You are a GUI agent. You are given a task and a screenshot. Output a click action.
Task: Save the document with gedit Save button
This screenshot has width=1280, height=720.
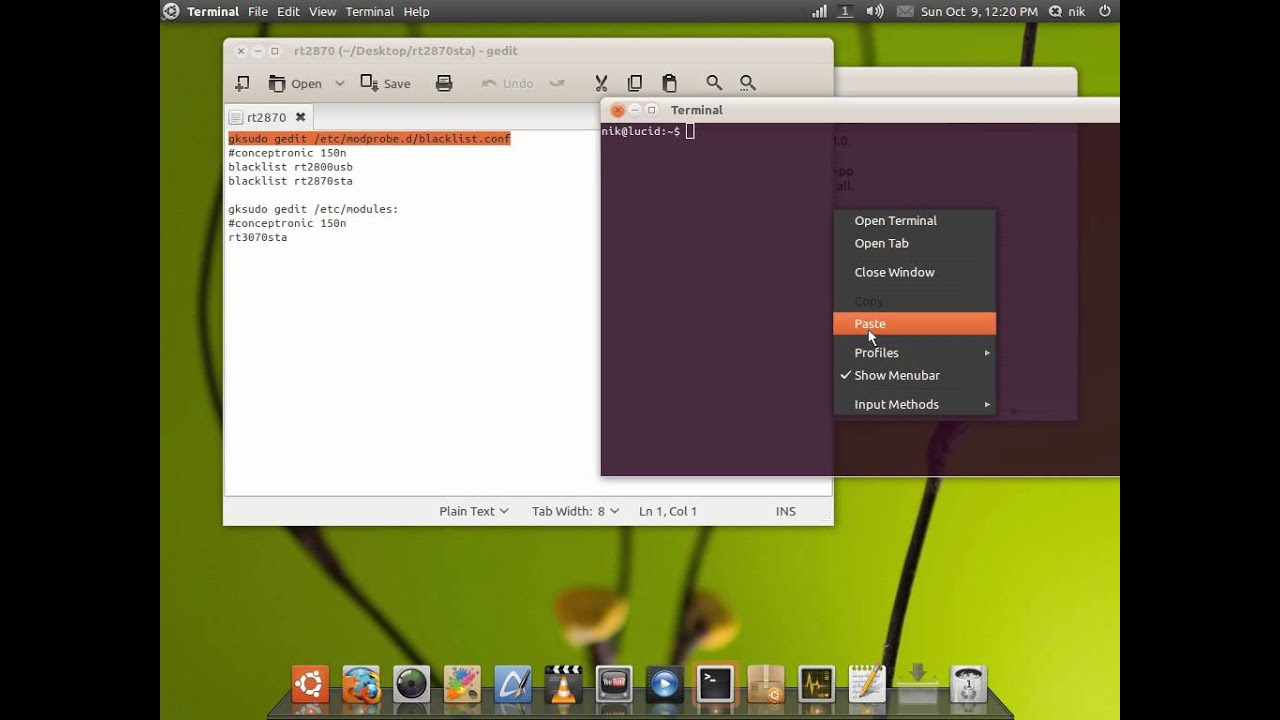tap(385, 83)
